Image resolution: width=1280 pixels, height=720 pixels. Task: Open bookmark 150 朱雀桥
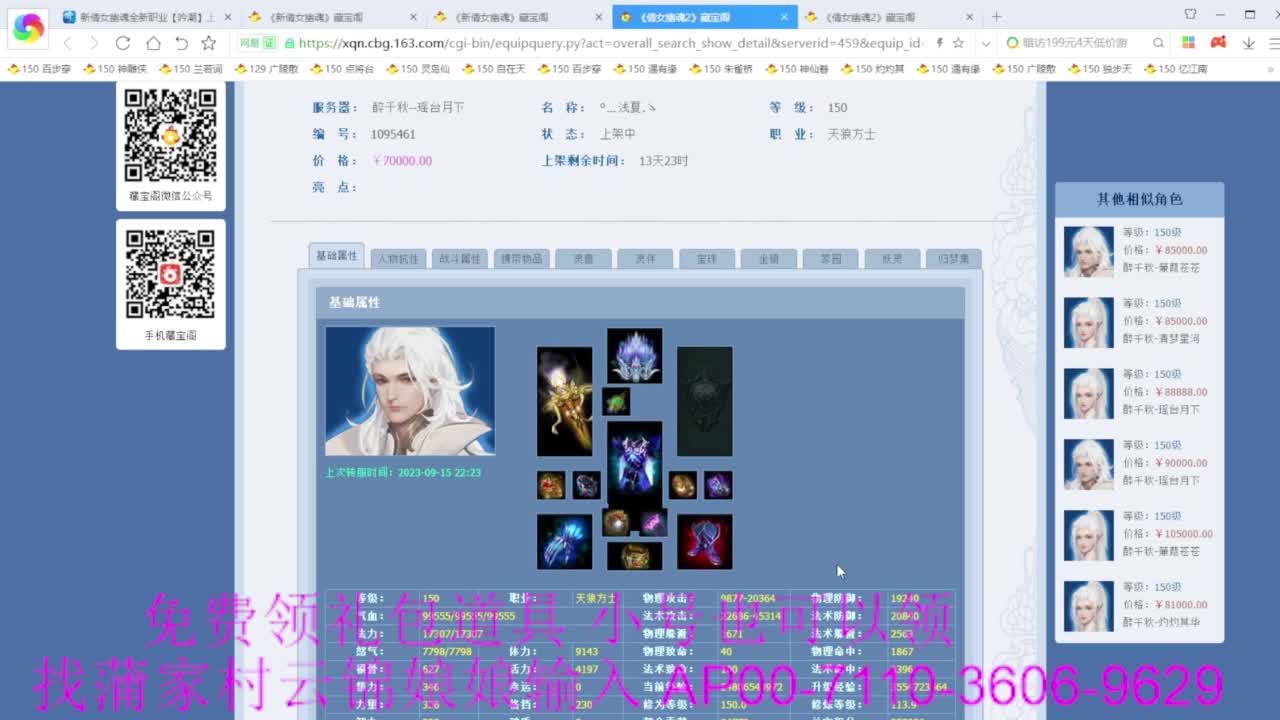click(x=721, y=69)
